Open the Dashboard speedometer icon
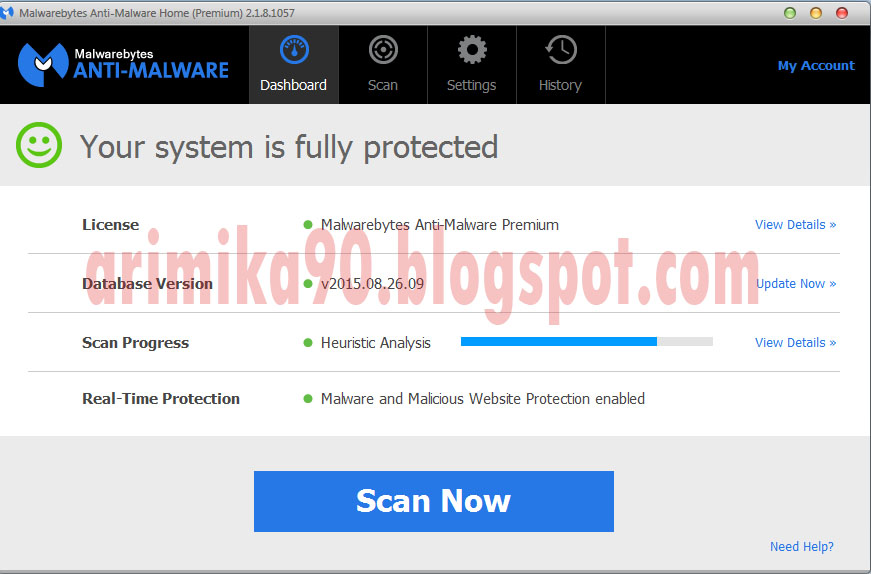This screenshot has height=574, width=871. click(294, 51)
